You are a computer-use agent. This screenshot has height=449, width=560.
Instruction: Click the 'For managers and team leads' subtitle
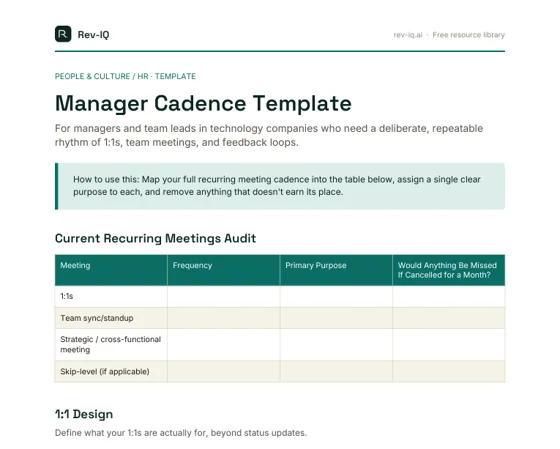click(269, 135)
